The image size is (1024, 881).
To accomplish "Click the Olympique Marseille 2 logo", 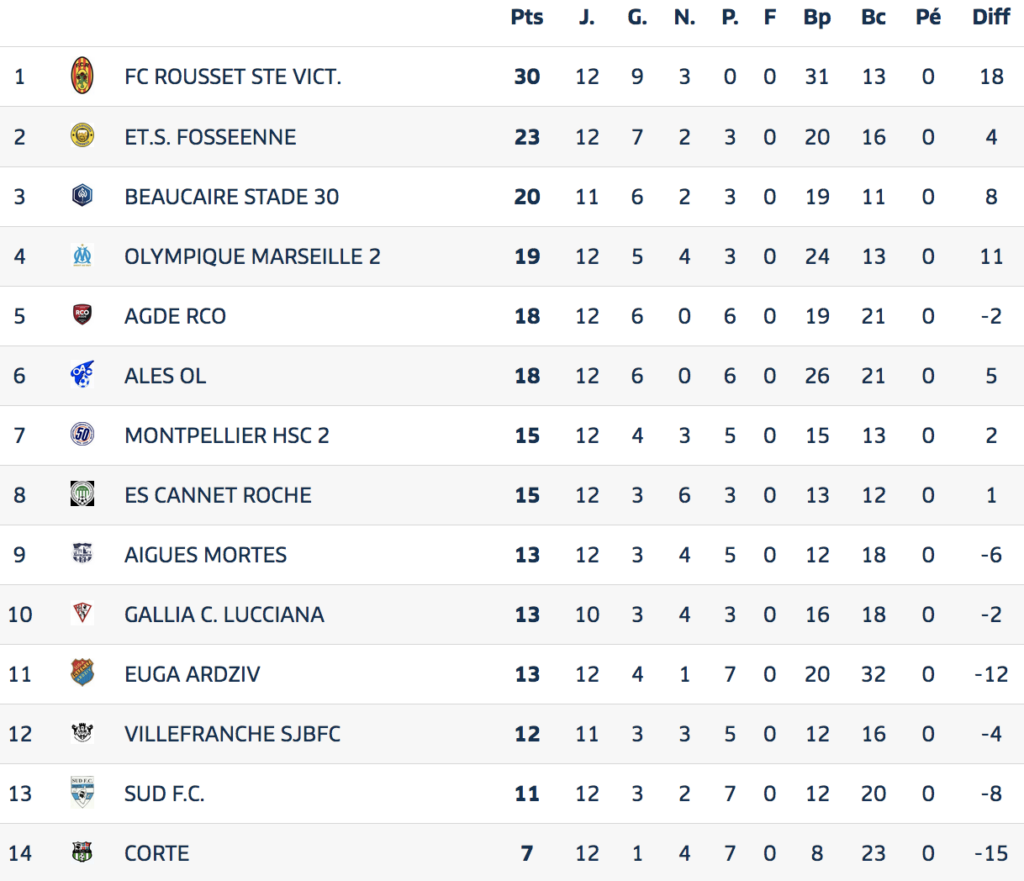I will click(82, 256).
